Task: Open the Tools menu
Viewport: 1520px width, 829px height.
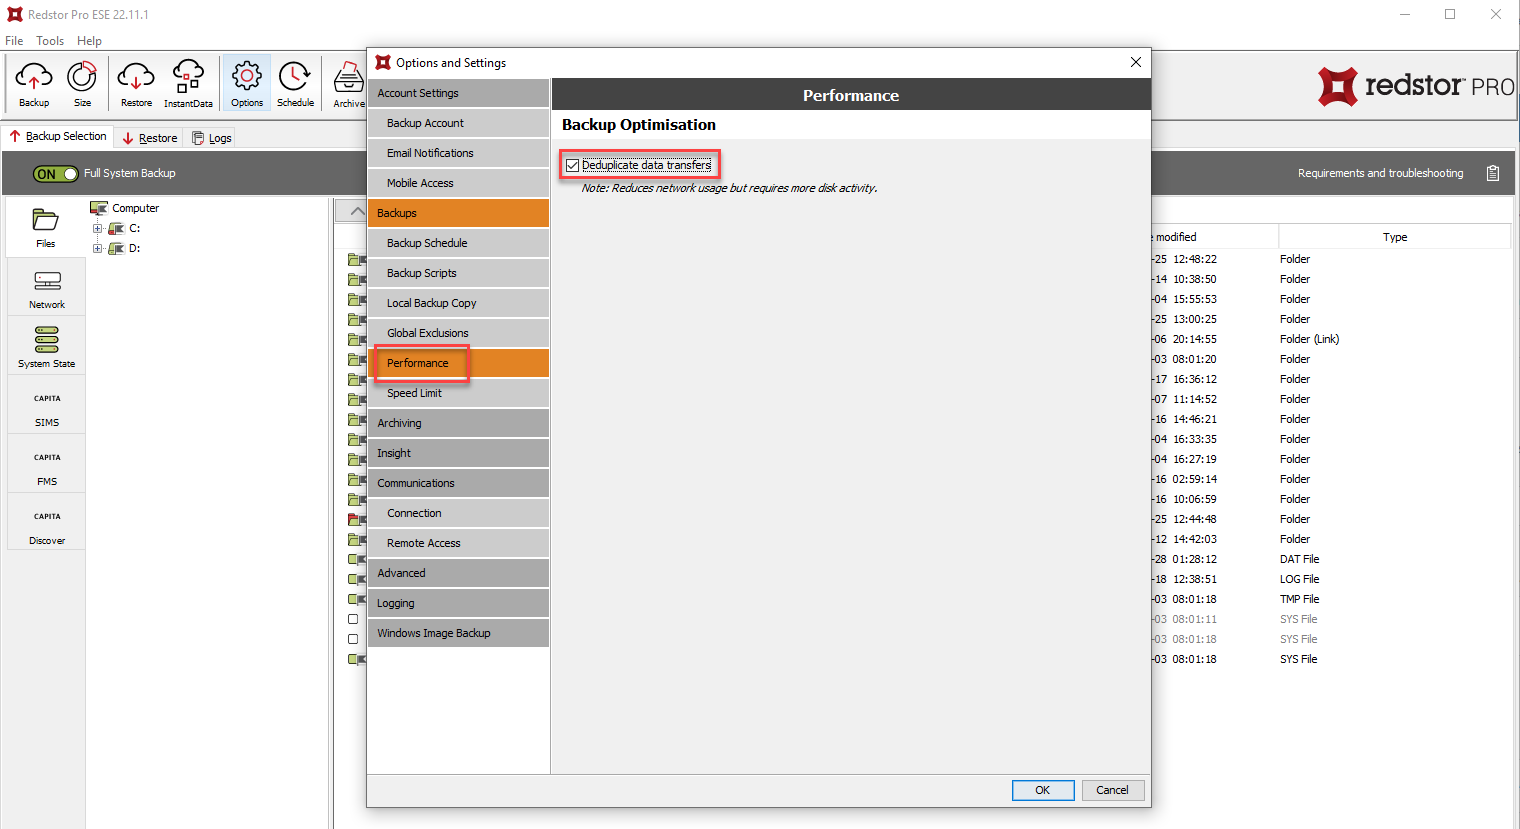Action: click(50, 41)
